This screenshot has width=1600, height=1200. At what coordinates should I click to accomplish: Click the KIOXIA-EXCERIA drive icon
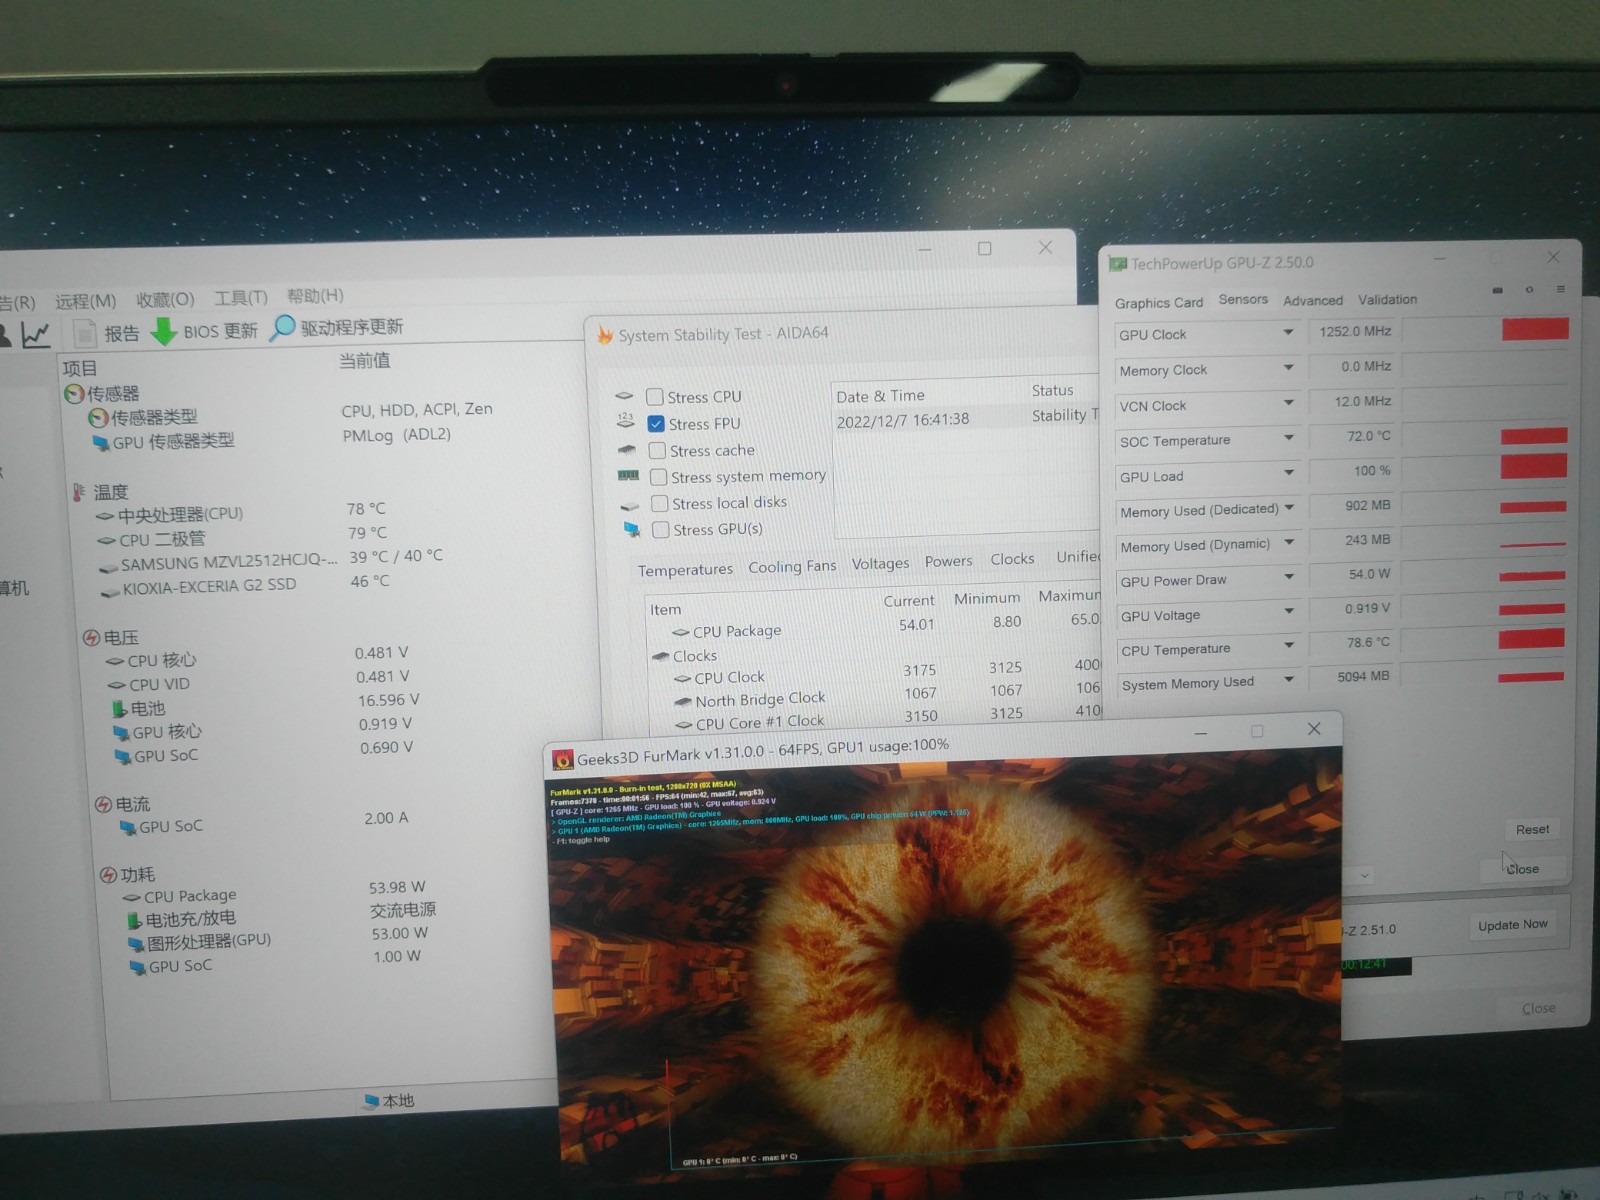111,591
